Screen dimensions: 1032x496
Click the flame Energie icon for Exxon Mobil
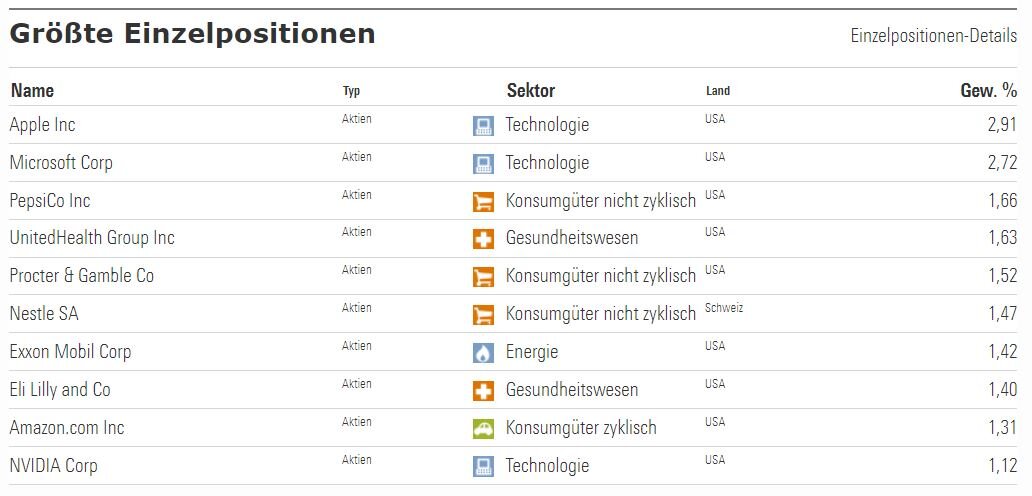pyautogui.click(x=483, y=353)
